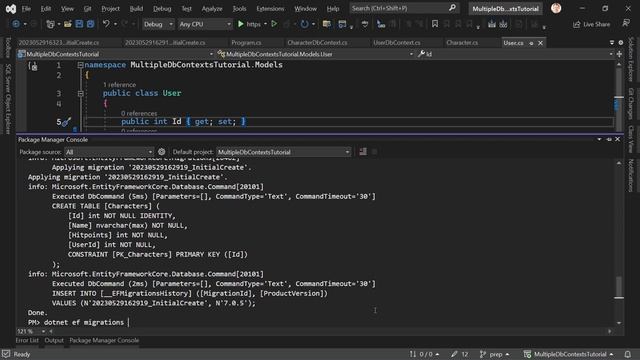Open the Any CPU platform dropdown
The height and width of the screenshot is (360, 640).
[x=205, y=24]
